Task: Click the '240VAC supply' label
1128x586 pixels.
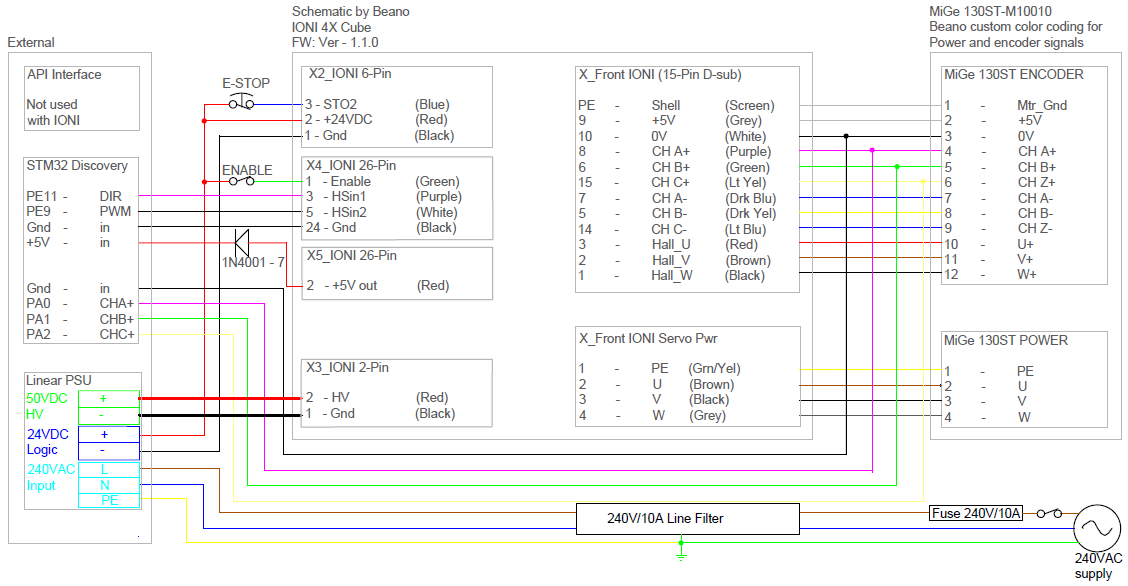Action: 1098,566
